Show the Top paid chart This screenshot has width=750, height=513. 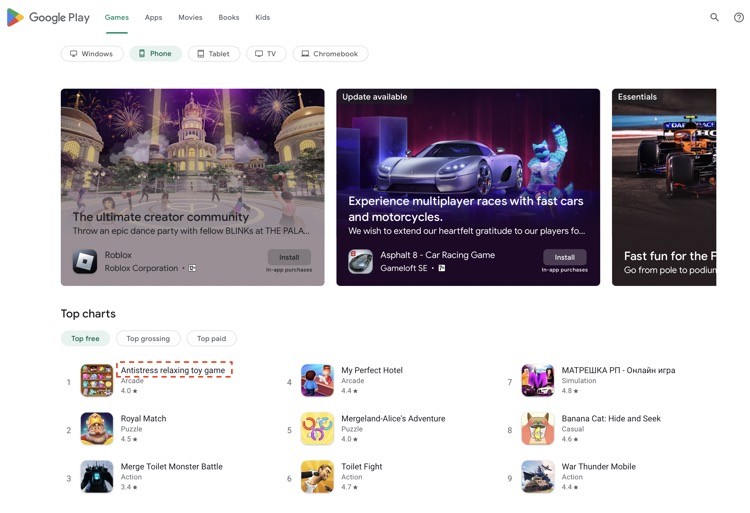click(211, 338)
